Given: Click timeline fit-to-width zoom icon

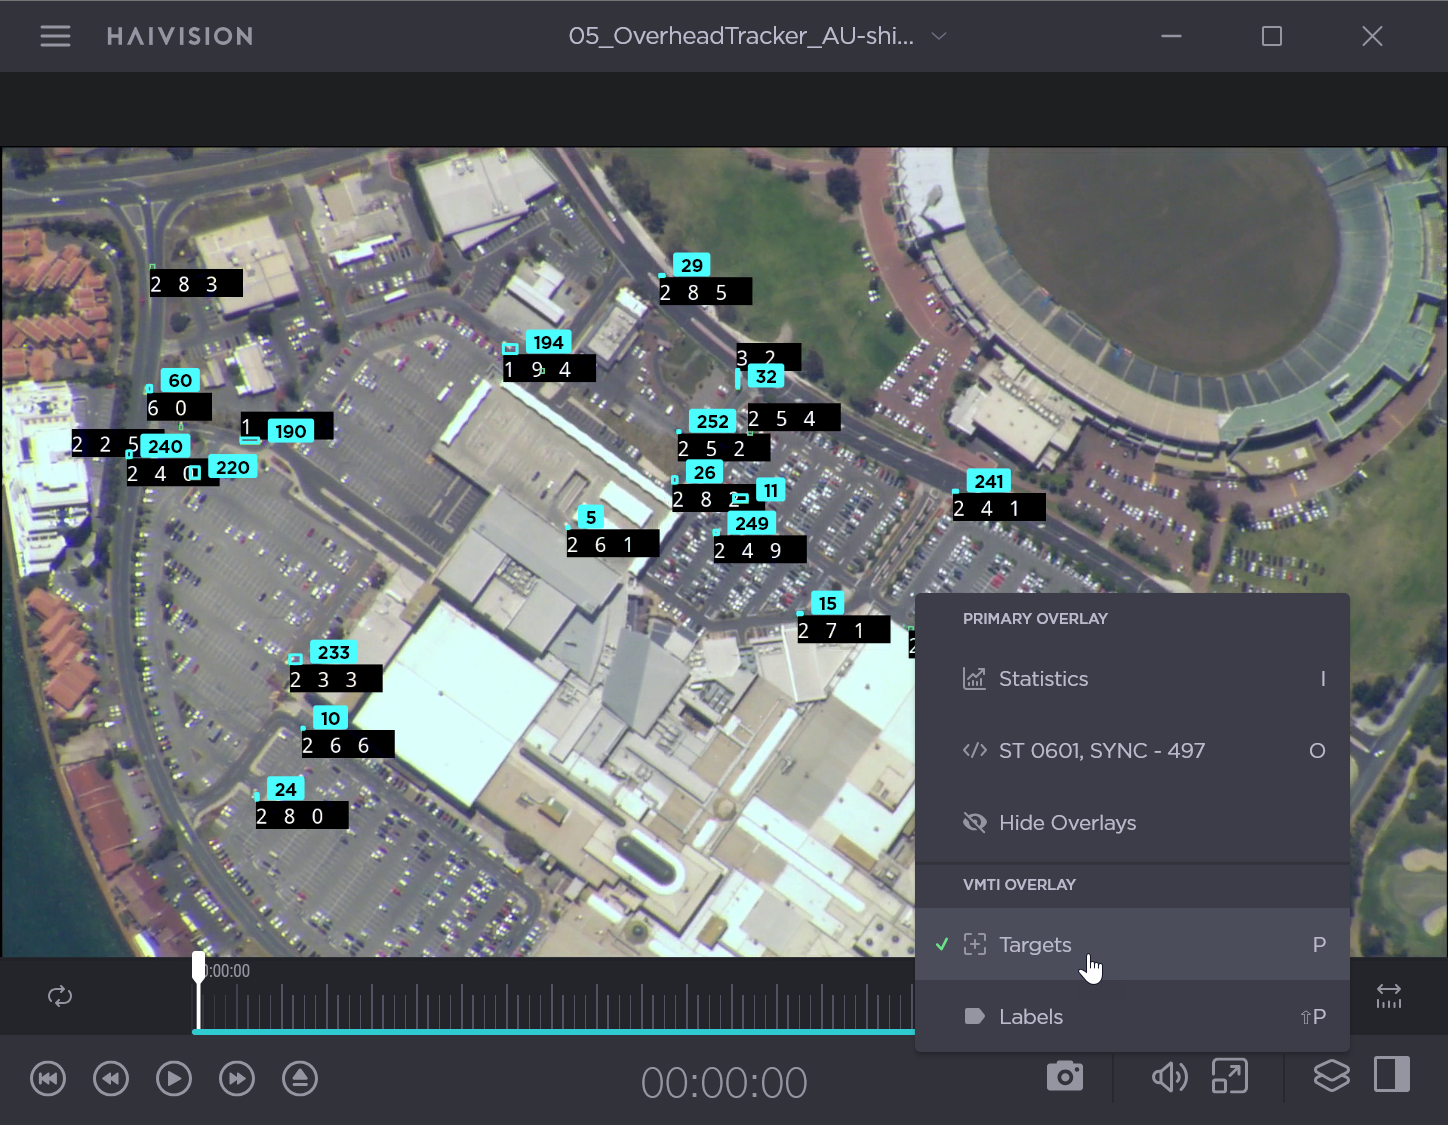Looking at the screenshot, I should coord(1389,995).
